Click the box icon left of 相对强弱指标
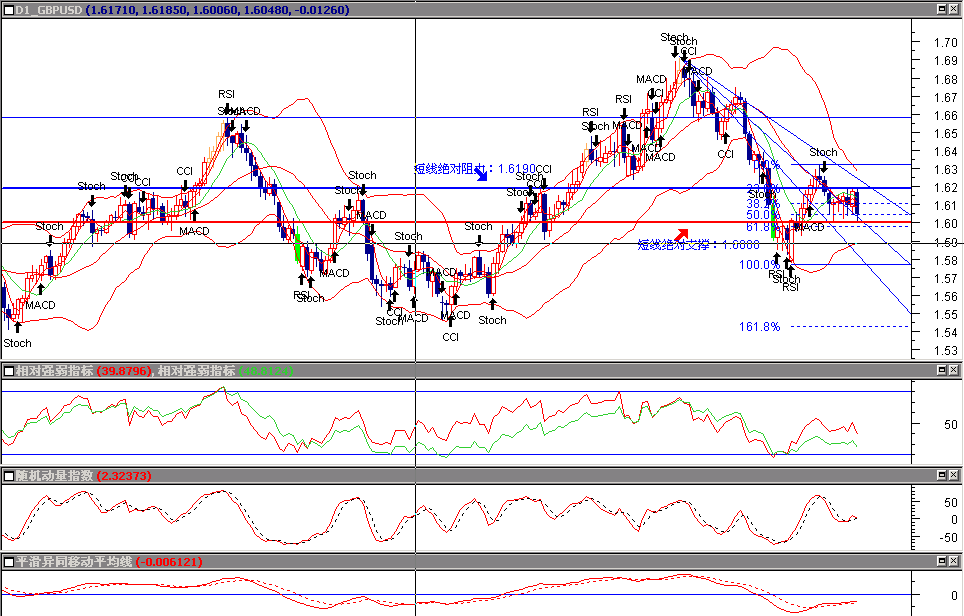 [x=8, y=371]
